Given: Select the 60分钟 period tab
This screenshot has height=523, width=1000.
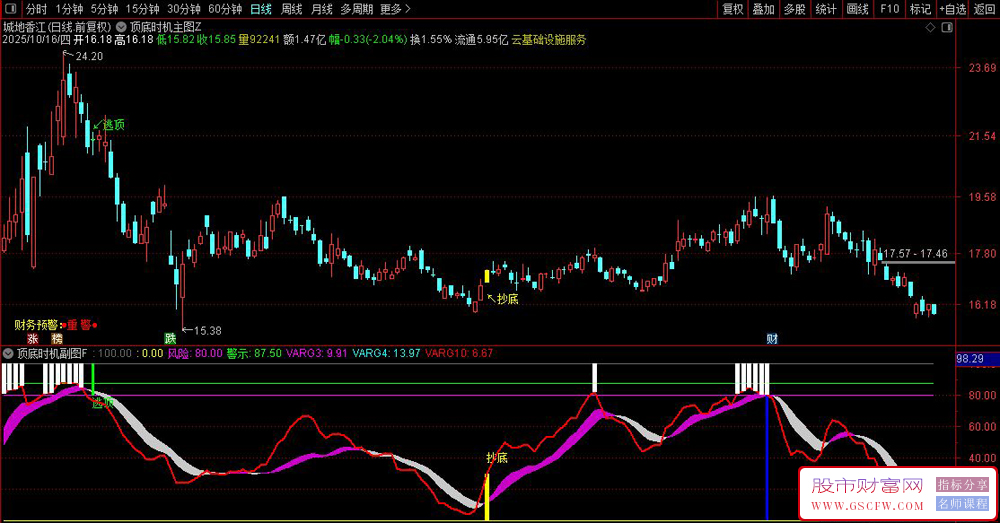Looking at the screenshot, I should coord(225,9).
